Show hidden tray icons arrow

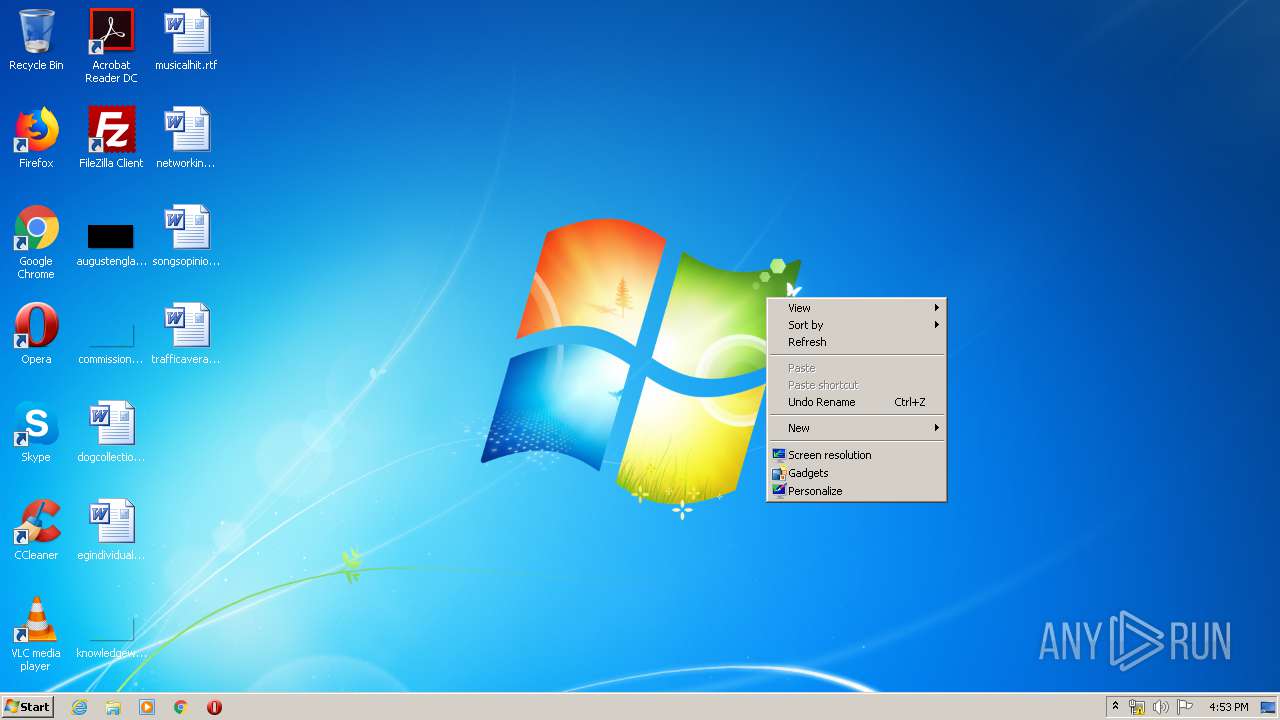pyautogui.click(x=1115, y=707)
